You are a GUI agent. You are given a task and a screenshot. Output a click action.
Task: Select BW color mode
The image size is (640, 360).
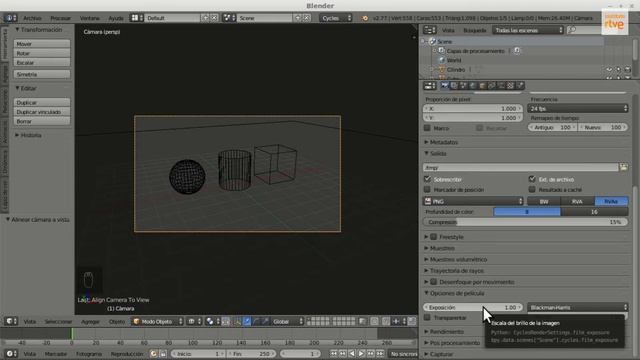(x=544, y=201)
